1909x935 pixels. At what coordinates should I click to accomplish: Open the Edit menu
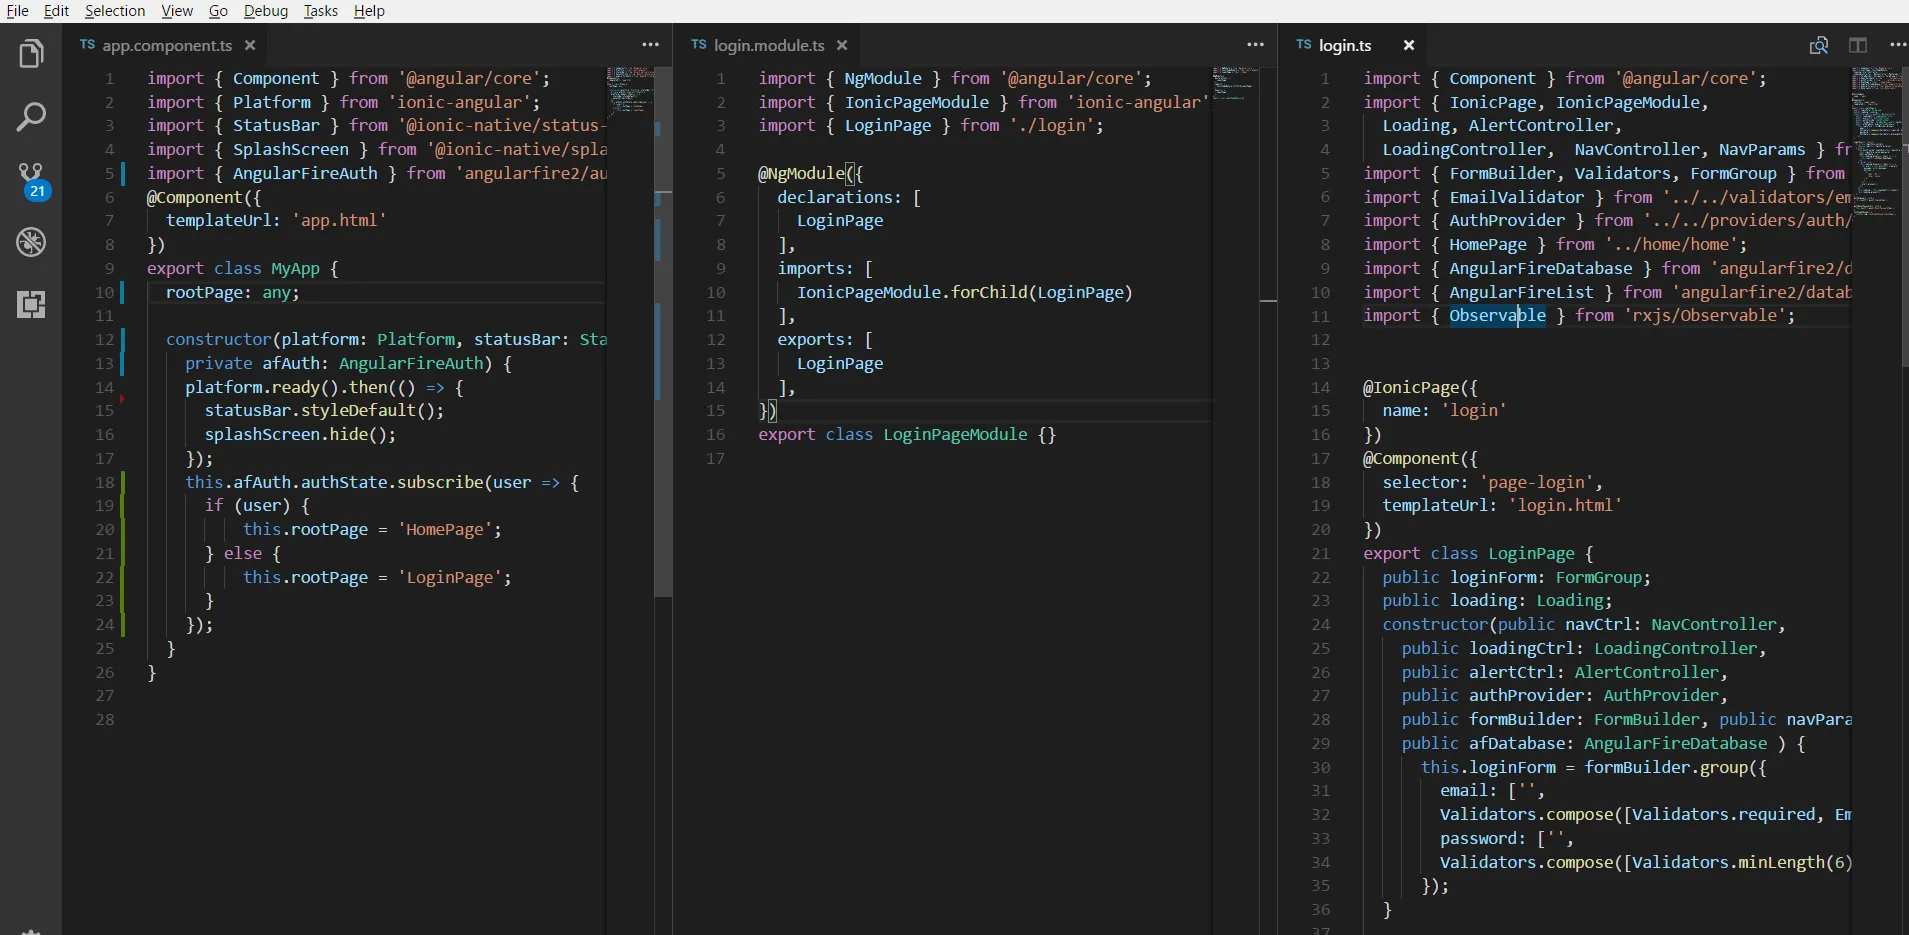point(57,11)
